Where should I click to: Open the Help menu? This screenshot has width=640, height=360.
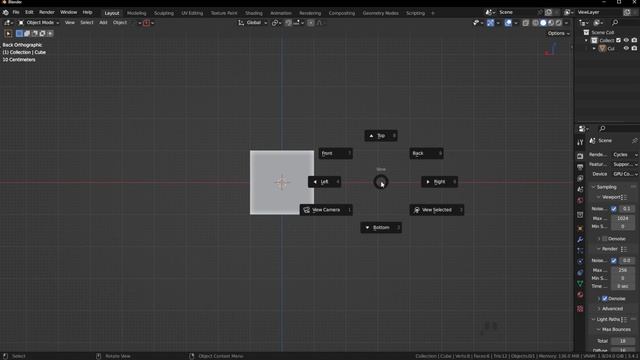click(x=87, y=12)
